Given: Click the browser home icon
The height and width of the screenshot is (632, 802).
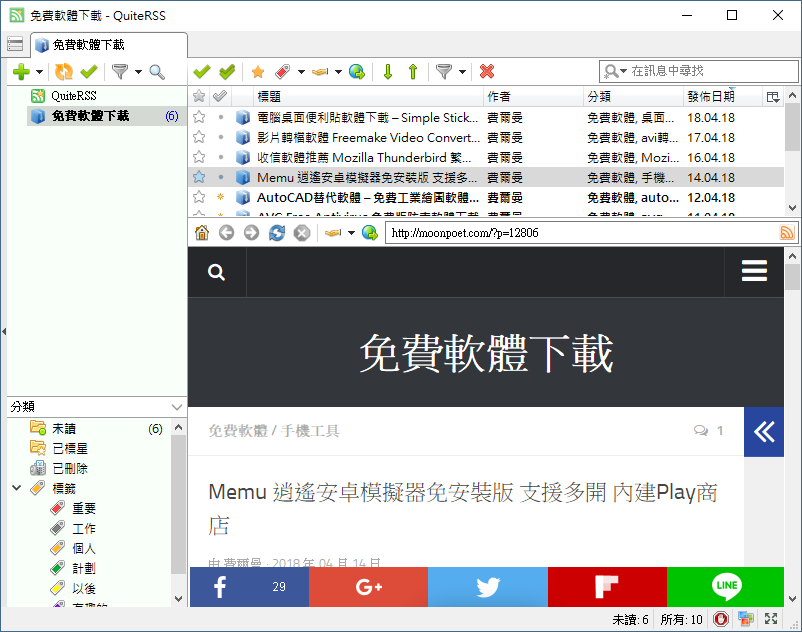Looking at the screenshot, I should pos(202,233).
